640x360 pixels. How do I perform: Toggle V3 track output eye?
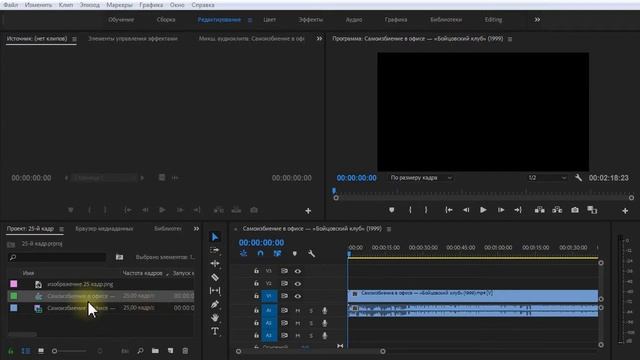298,271
